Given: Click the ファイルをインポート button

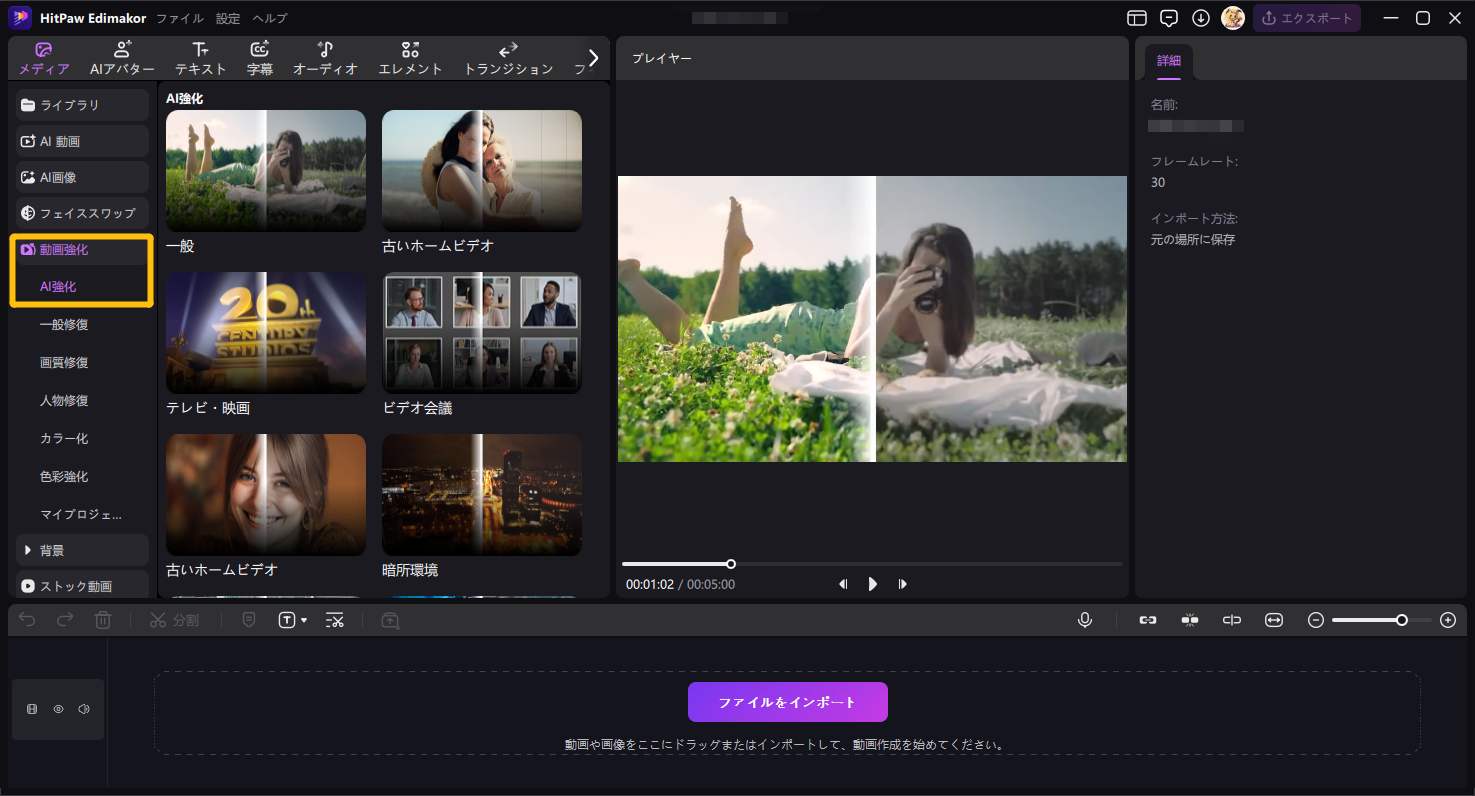Looking at the screenshot, I should tap(787, 702).
